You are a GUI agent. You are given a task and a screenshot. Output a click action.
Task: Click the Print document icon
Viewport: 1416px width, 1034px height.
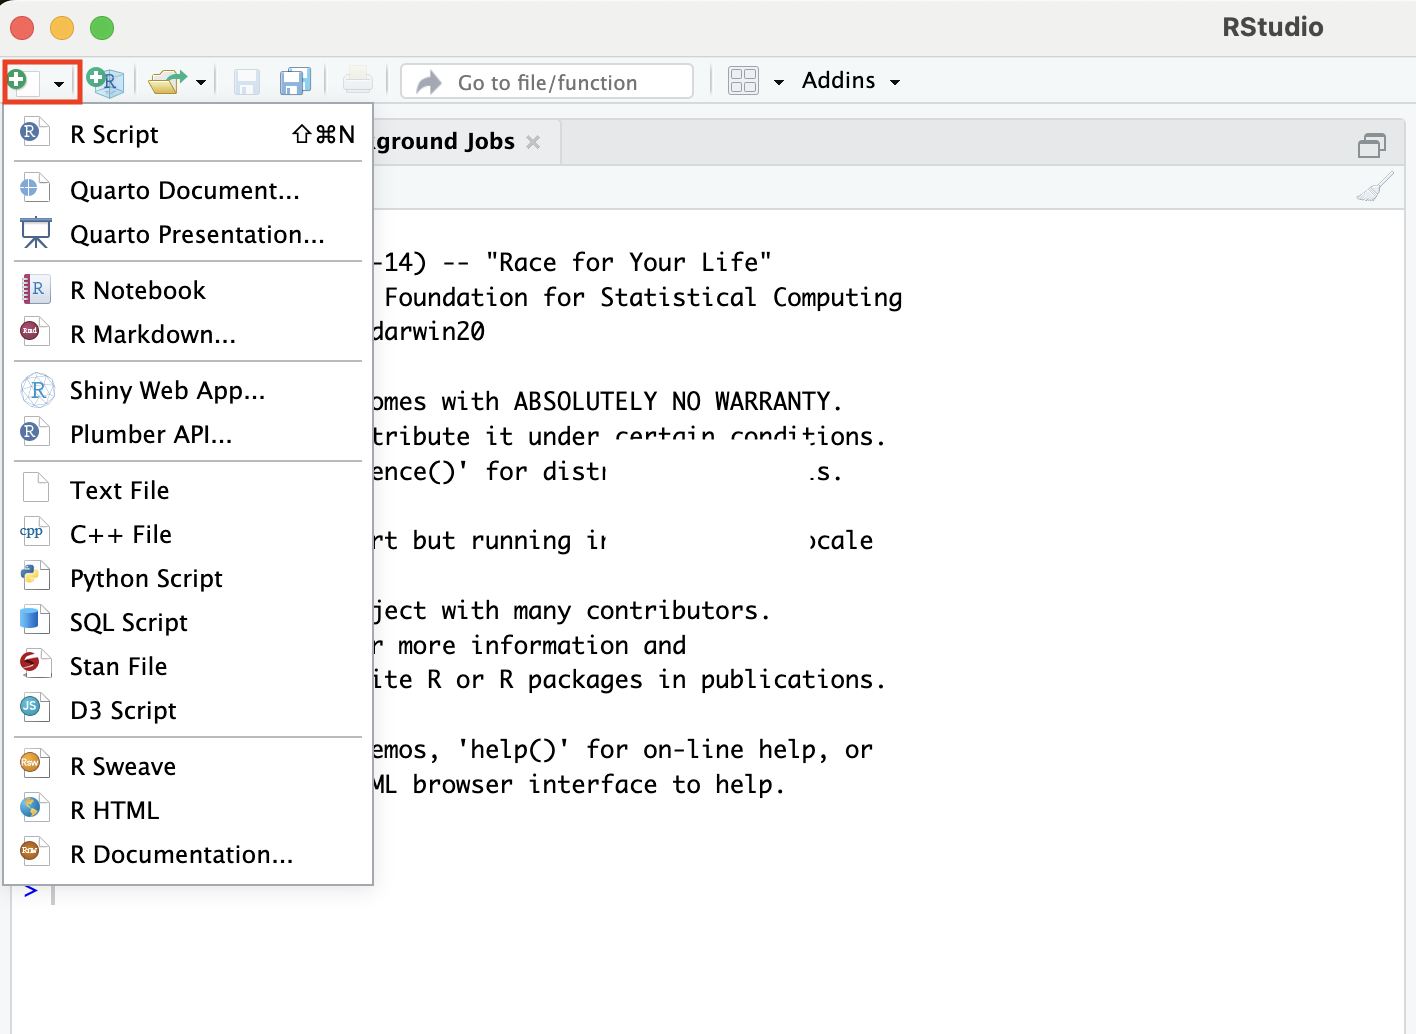coord(357,81)
